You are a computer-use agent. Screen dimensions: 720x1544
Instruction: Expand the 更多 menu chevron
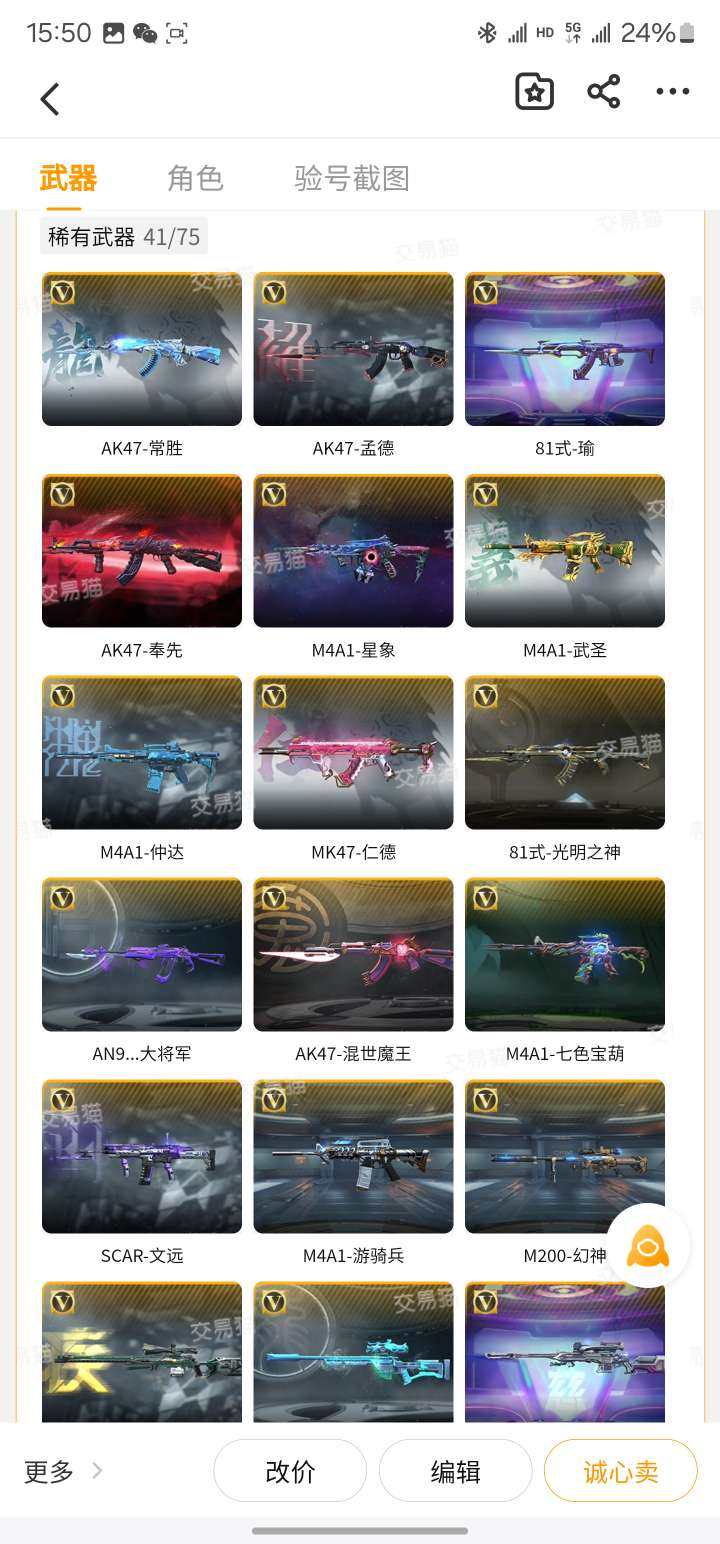pos(97,1470)
